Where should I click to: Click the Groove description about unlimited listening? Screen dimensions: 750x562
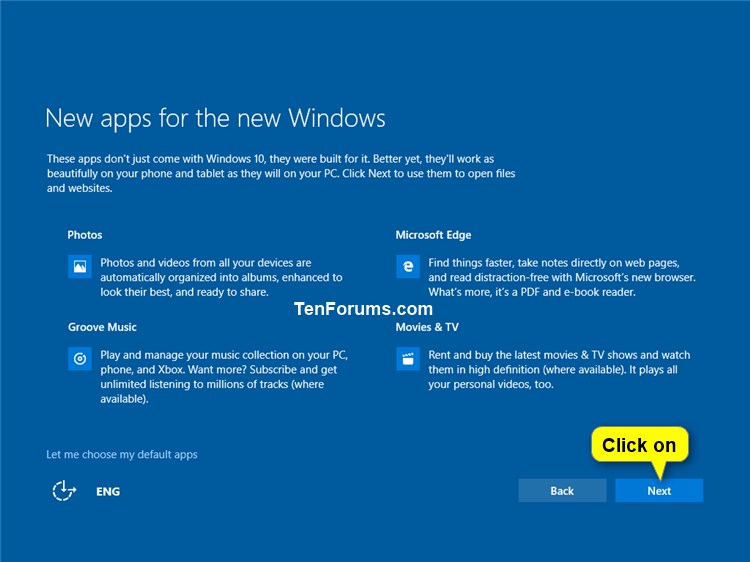(224, 377)
